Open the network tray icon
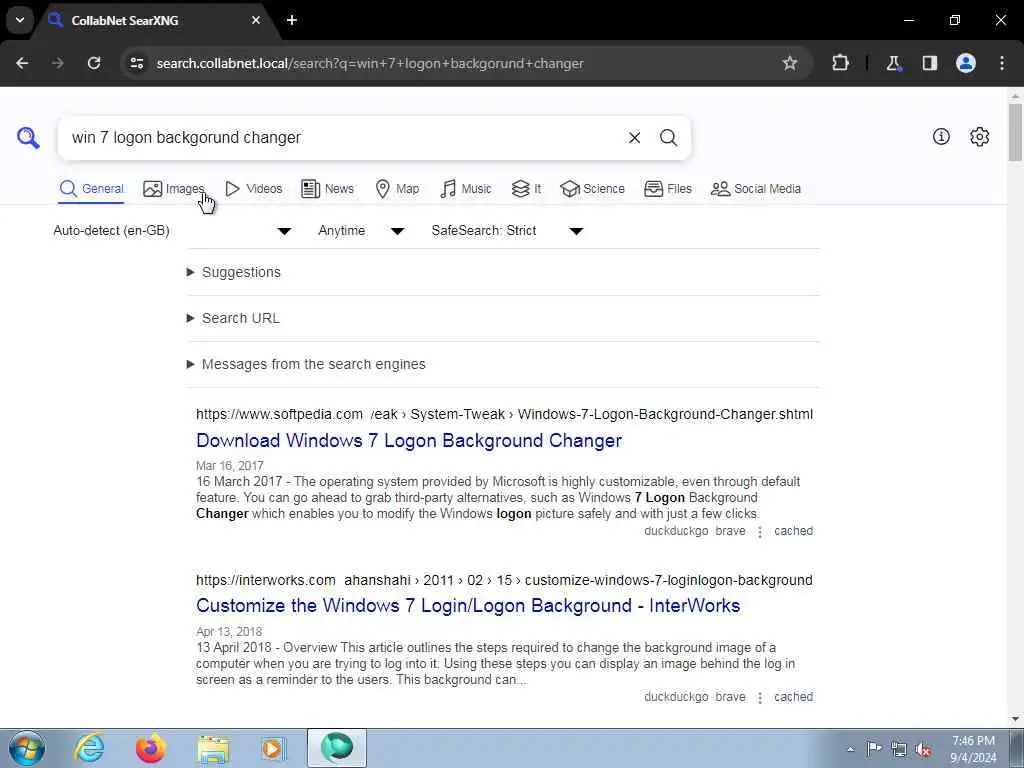The image size is (1024, 768). point(899,749)
